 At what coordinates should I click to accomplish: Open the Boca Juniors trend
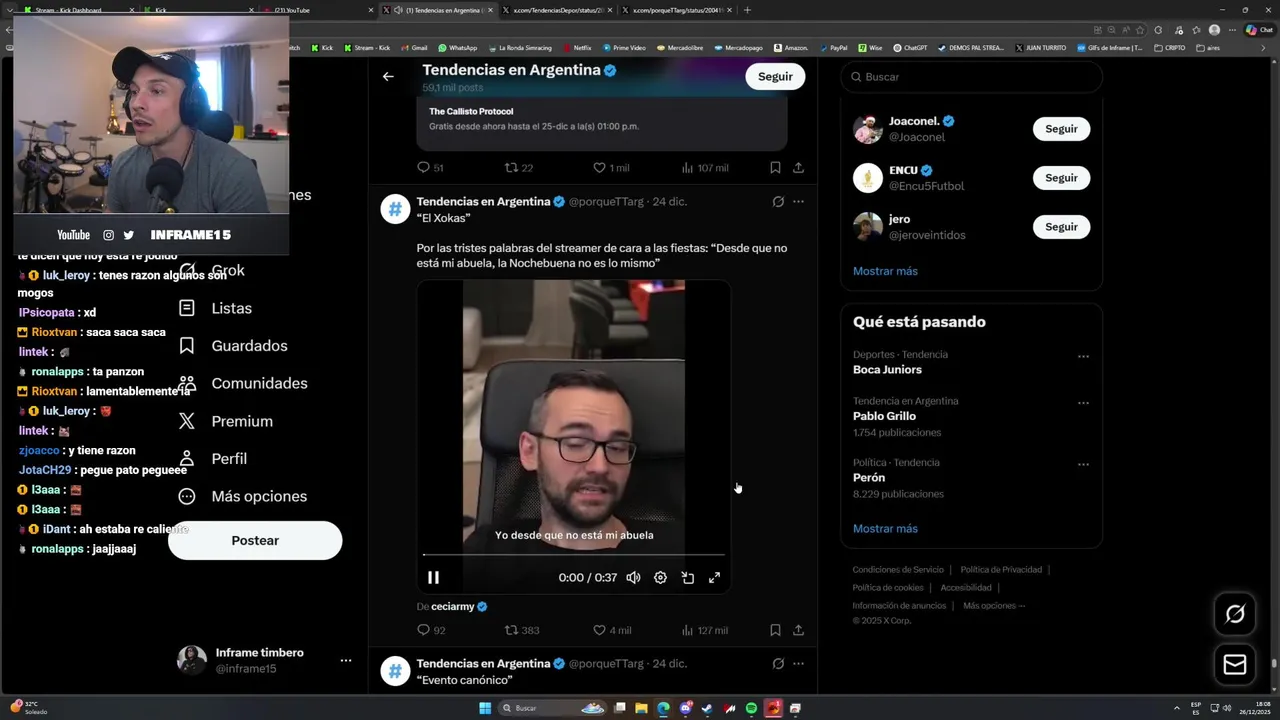[887, 369]
